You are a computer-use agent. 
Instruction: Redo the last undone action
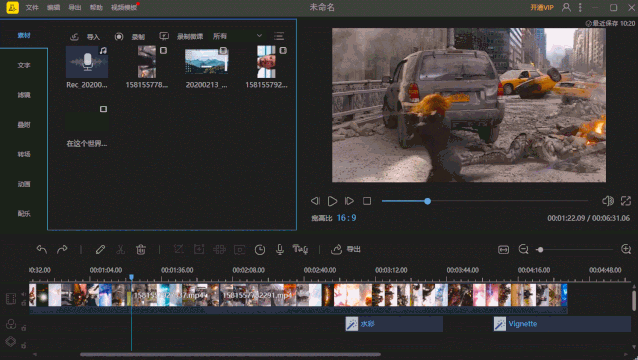point(62,249)
